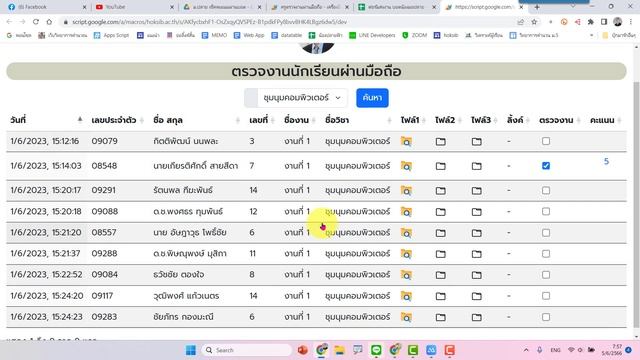The width and height of the screenshot is (640, 360).
Task: Open file 3 folder for student 09288
Action: click(x=476, y=254)
